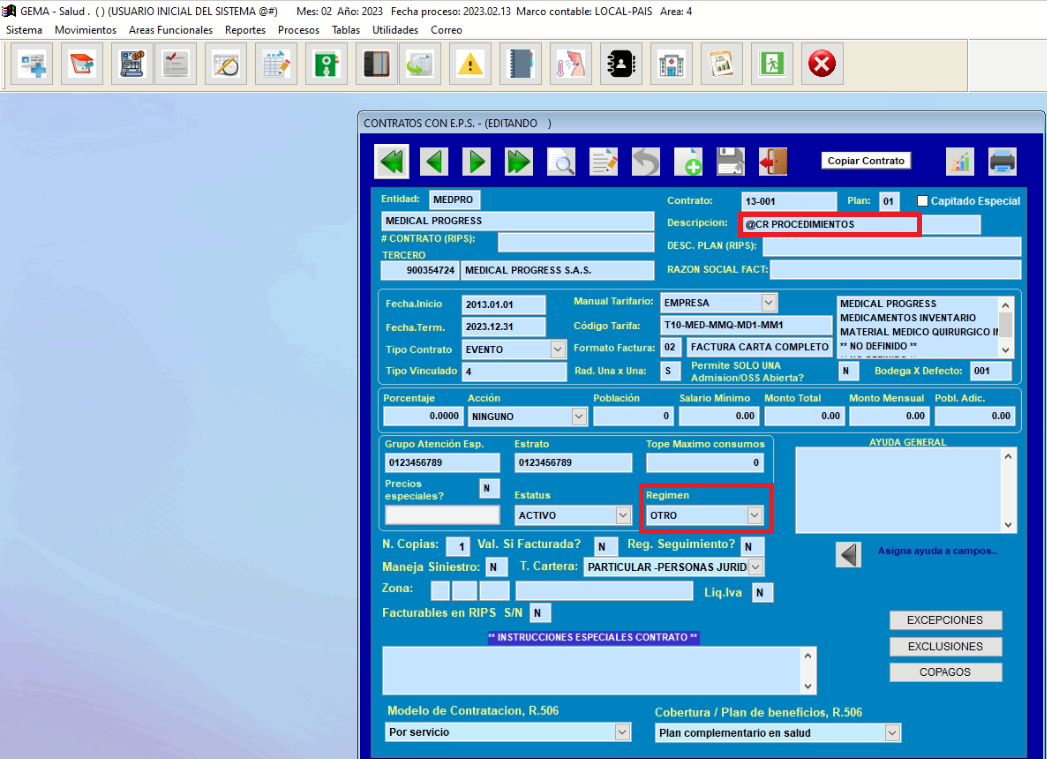Image resolution: width=1047 pixels, height=759 pixels.
Task: Open the Procesos menu
Action: pos(298,30)
